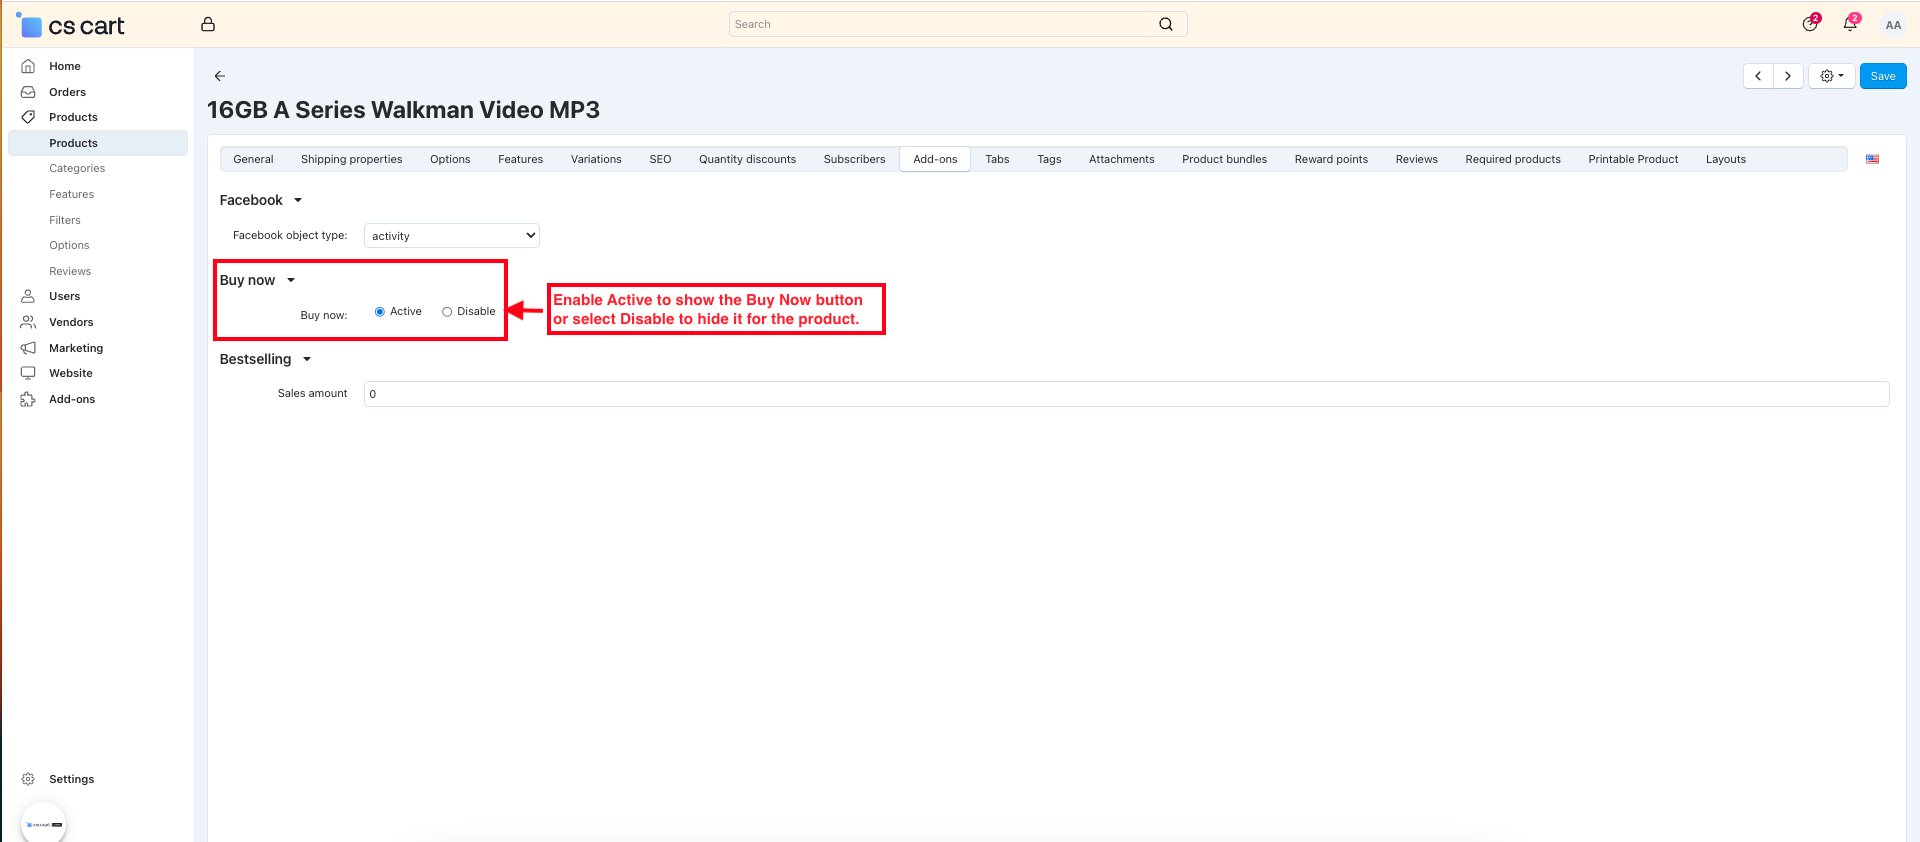
Task: Open the AA user account avatar
Action: click(x=1892, y=25)
